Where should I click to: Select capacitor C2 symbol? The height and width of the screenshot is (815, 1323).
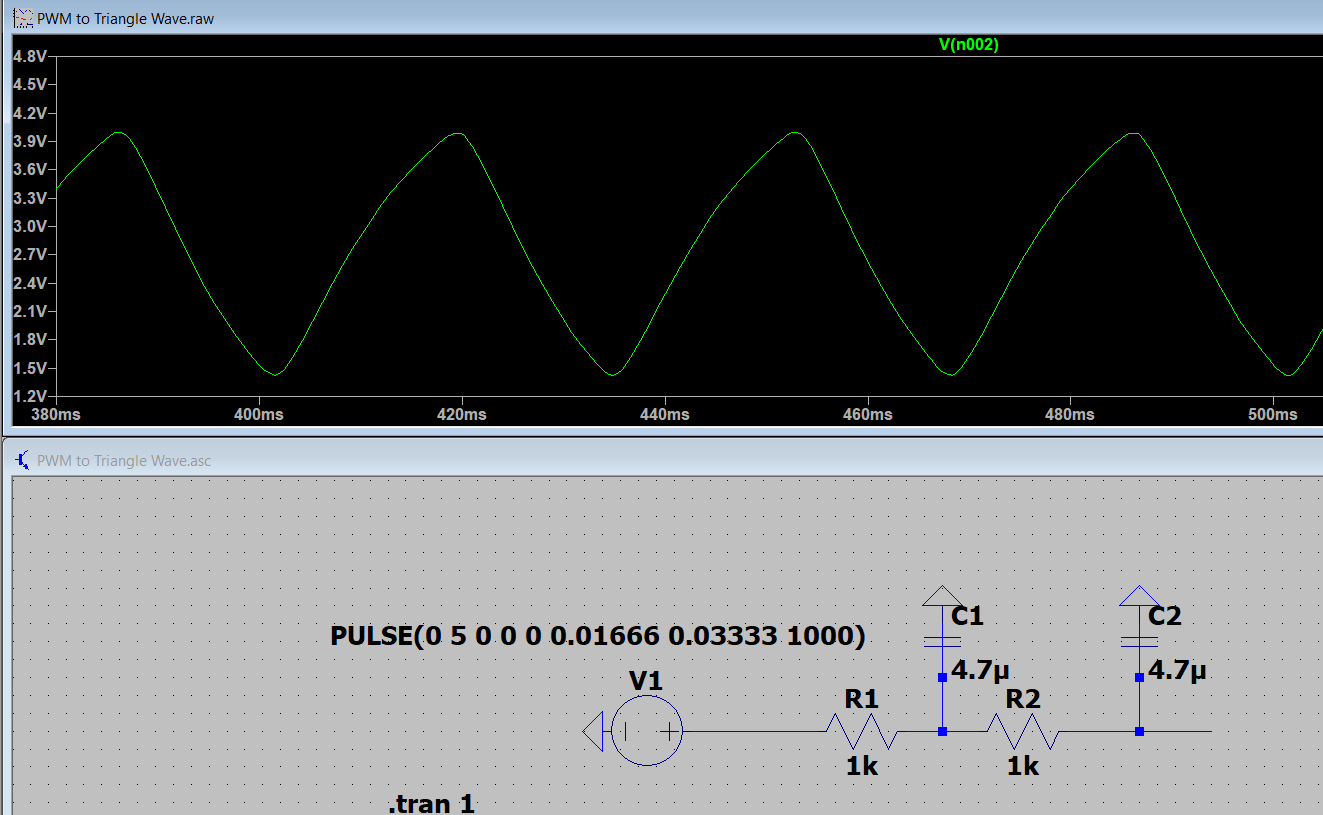(x=1139, y=642)
